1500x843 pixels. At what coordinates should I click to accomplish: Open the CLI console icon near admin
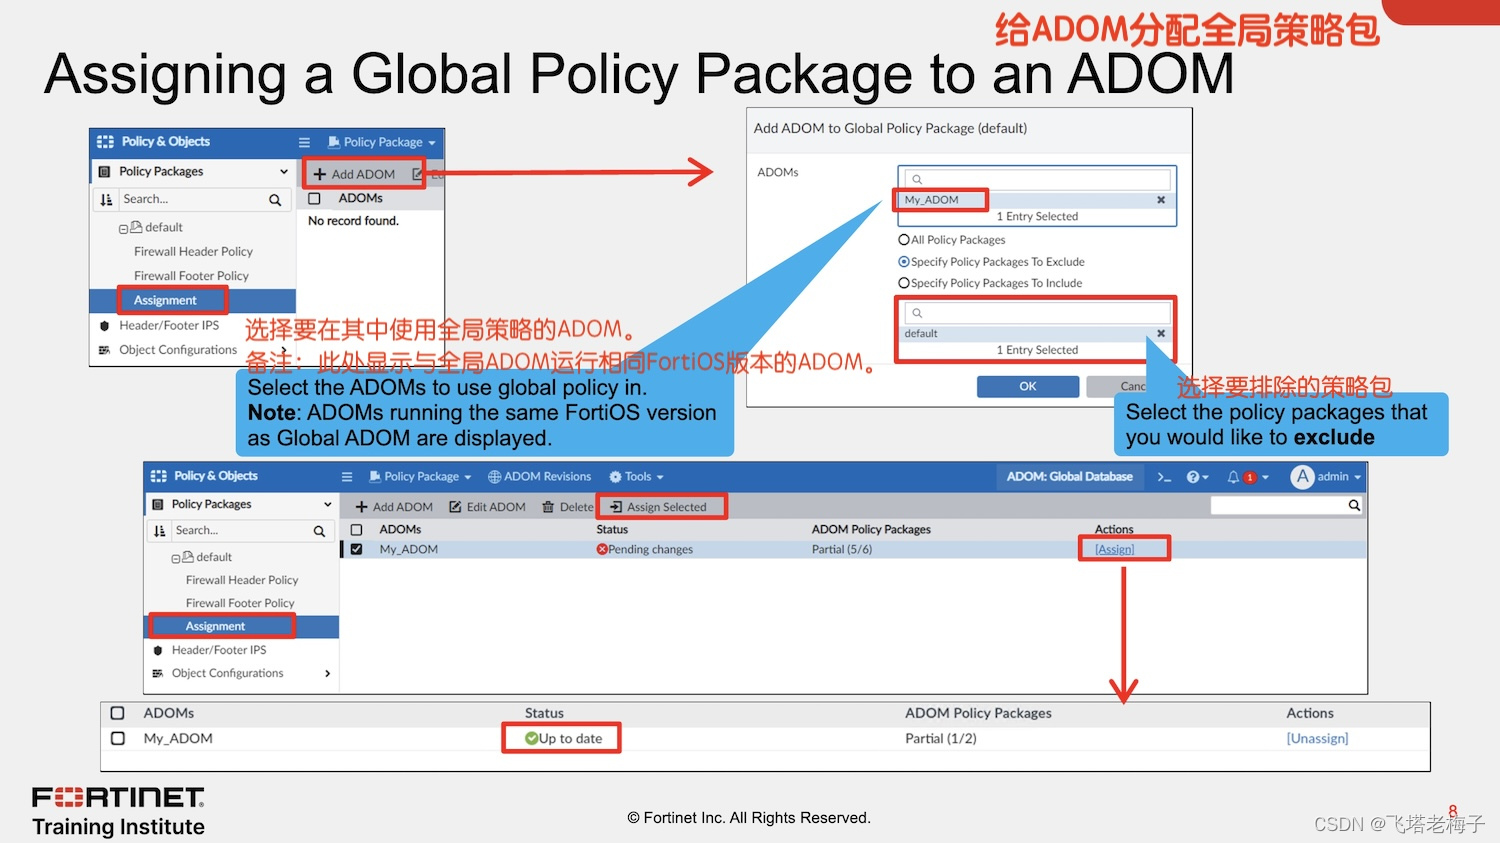coord(1164,477)
